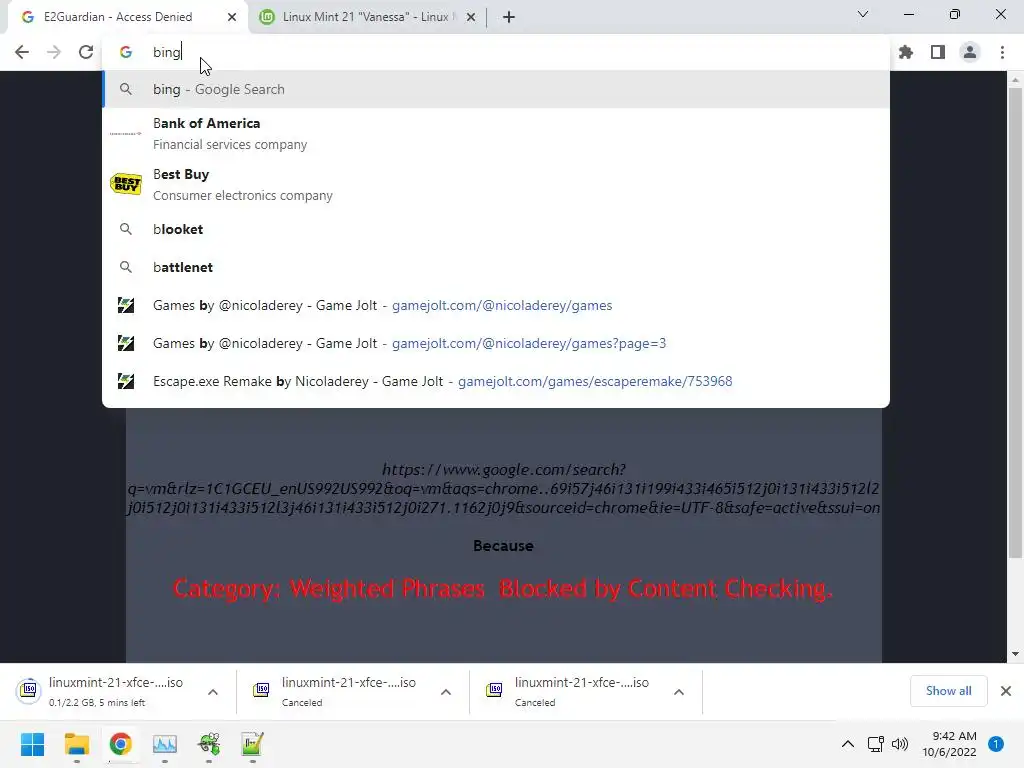Go back with the browser back arrow
This screenshot has width=1024, height=768.
point(22,52)
